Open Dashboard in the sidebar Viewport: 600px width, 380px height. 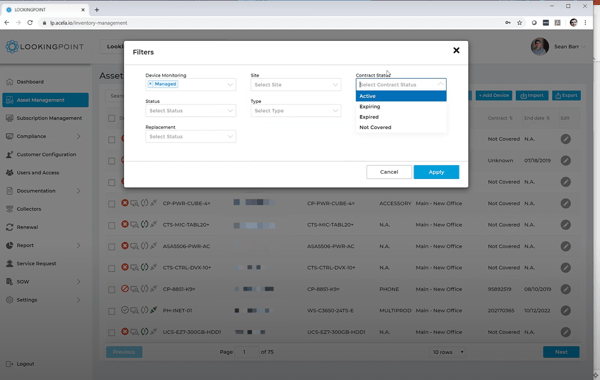[x=30, y=82]
